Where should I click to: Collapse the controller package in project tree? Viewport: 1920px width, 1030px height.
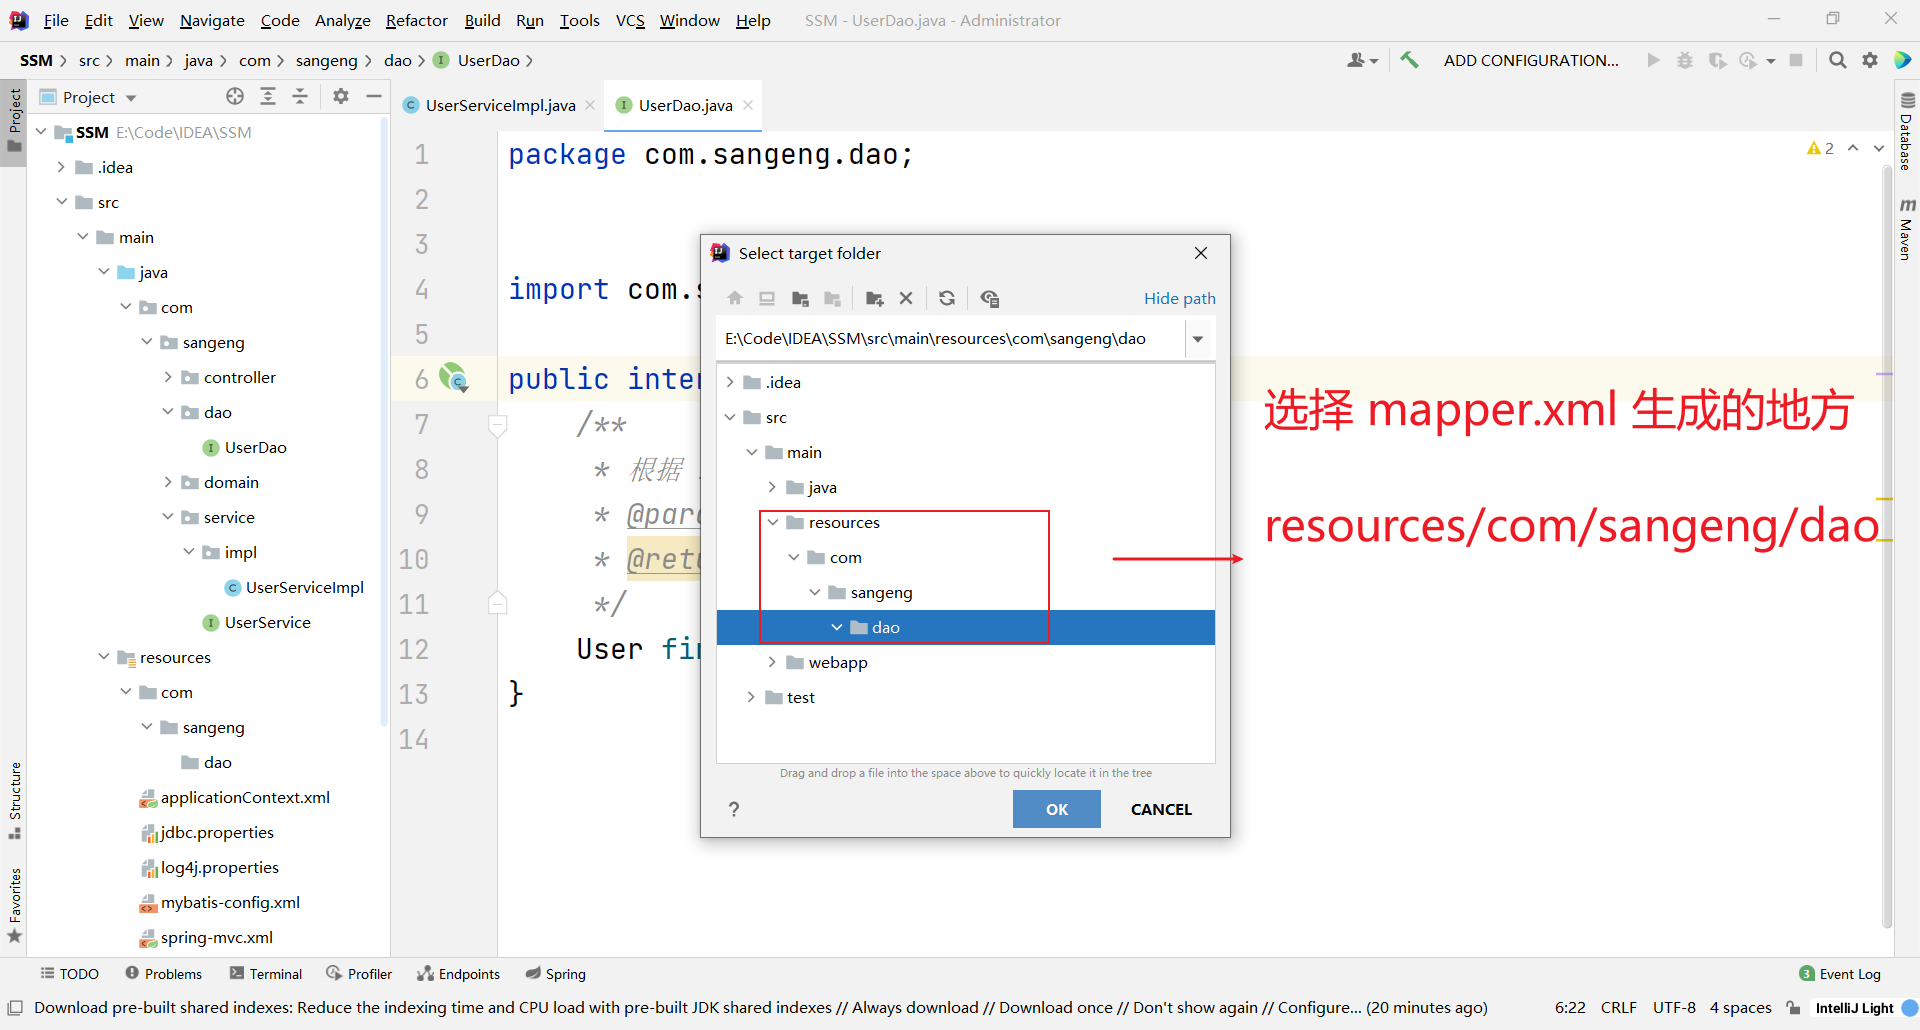[x=168, y=377]
